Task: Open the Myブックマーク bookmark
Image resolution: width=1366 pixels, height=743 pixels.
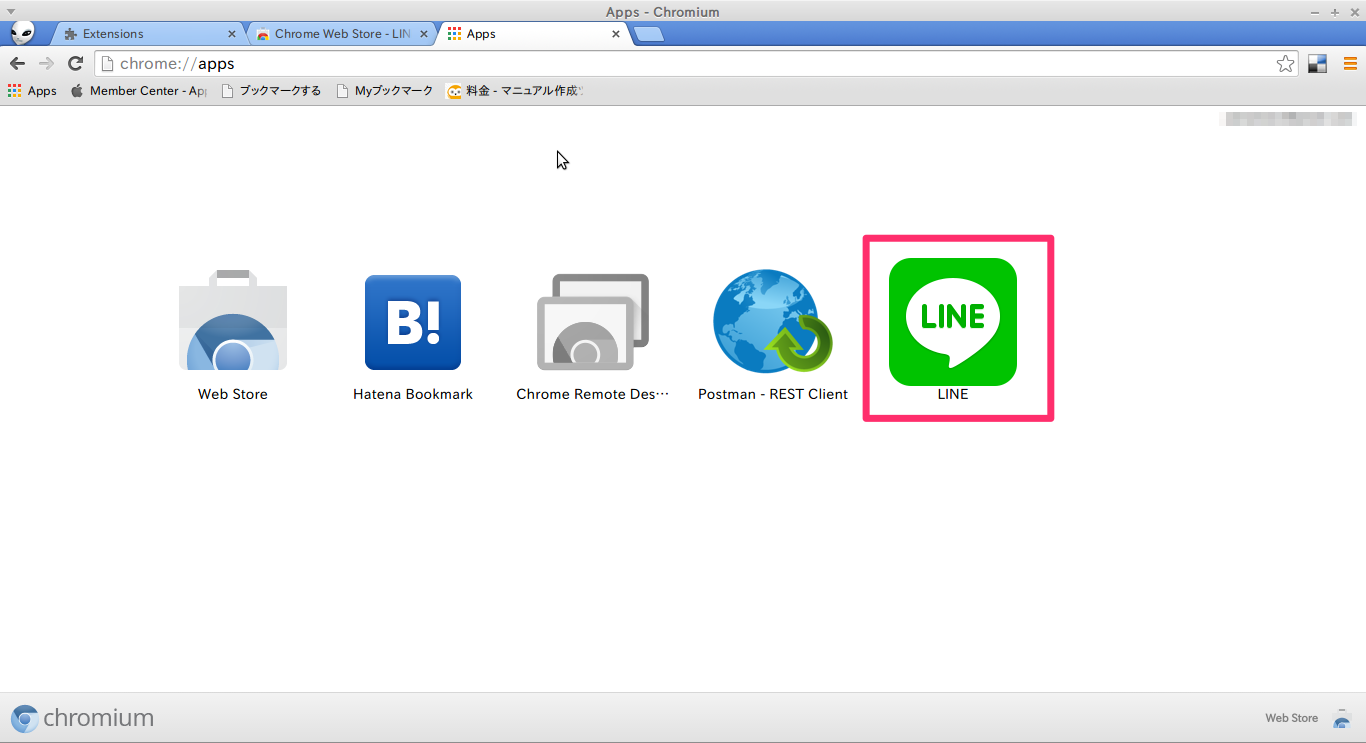Action: pyautogui.click(x=384, y=91)
